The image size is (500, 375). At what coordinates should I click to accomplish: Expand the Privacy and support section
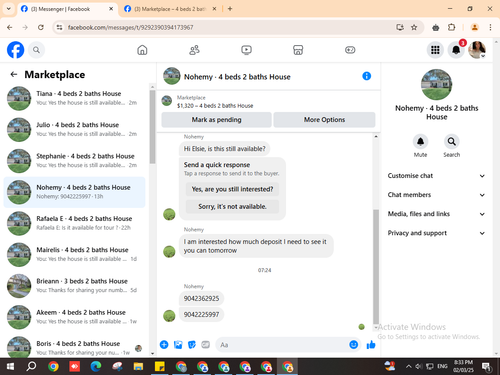(436, 233)
